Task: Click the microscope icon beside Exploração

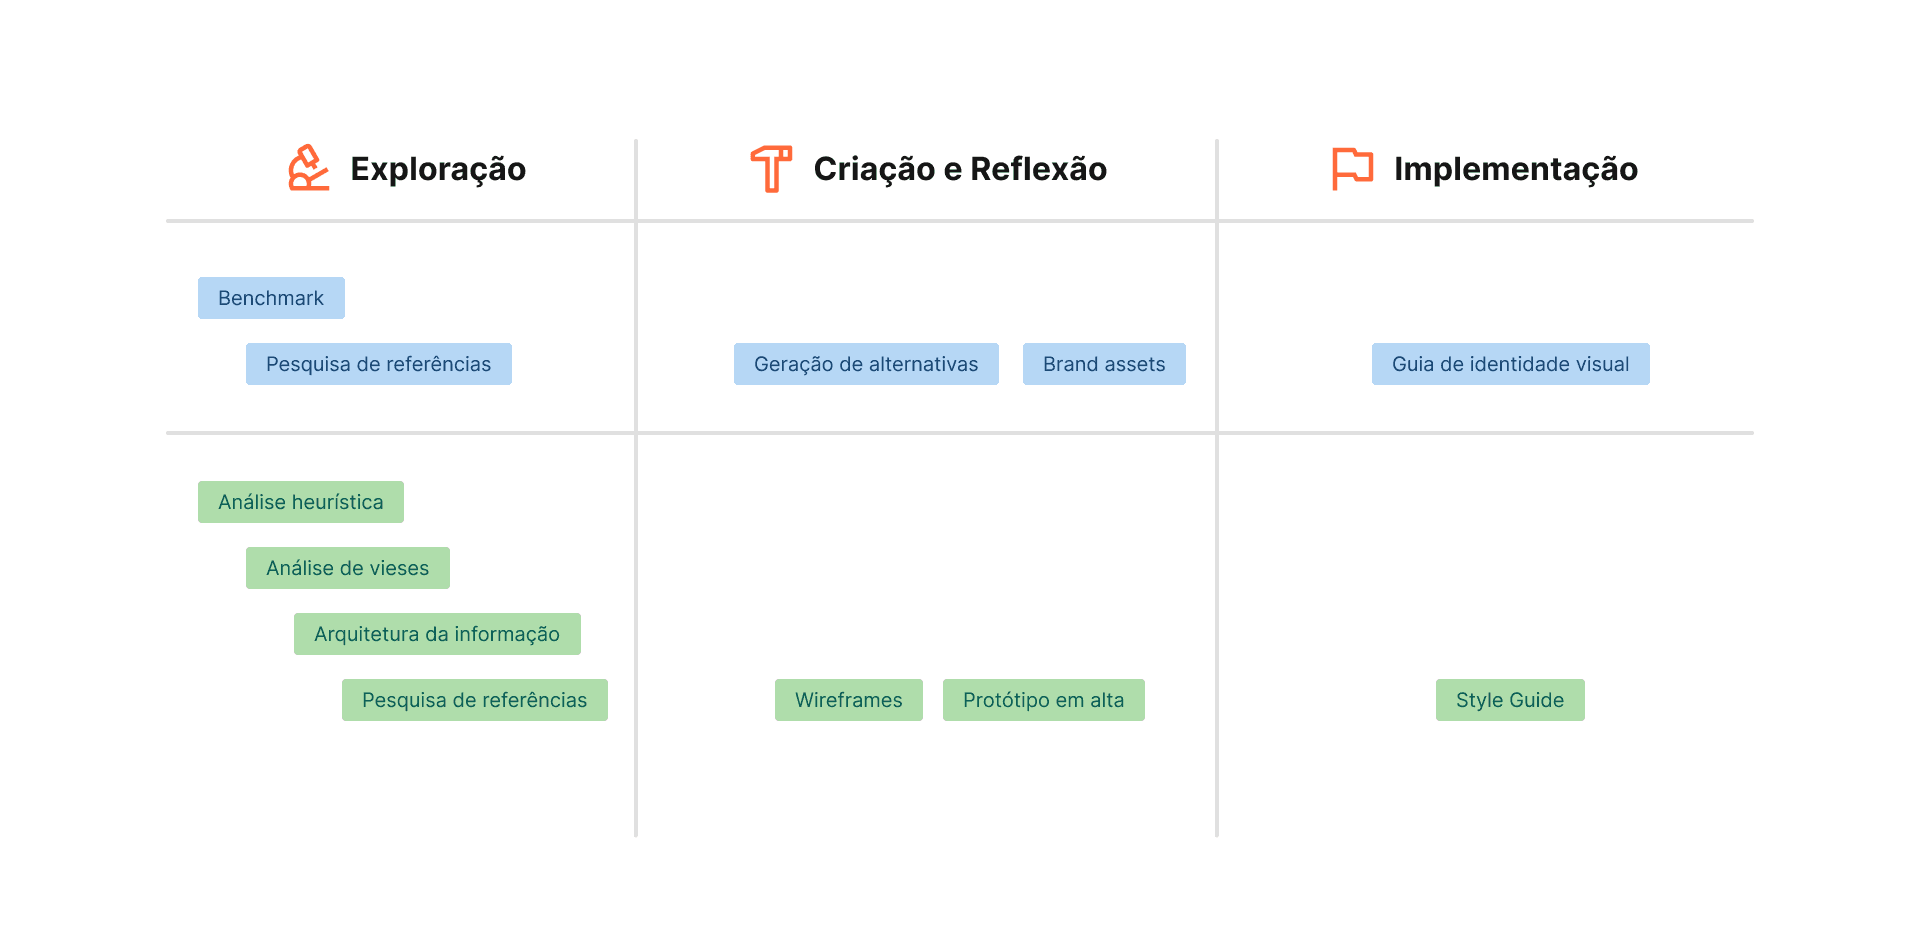Action: coord(308,168)
